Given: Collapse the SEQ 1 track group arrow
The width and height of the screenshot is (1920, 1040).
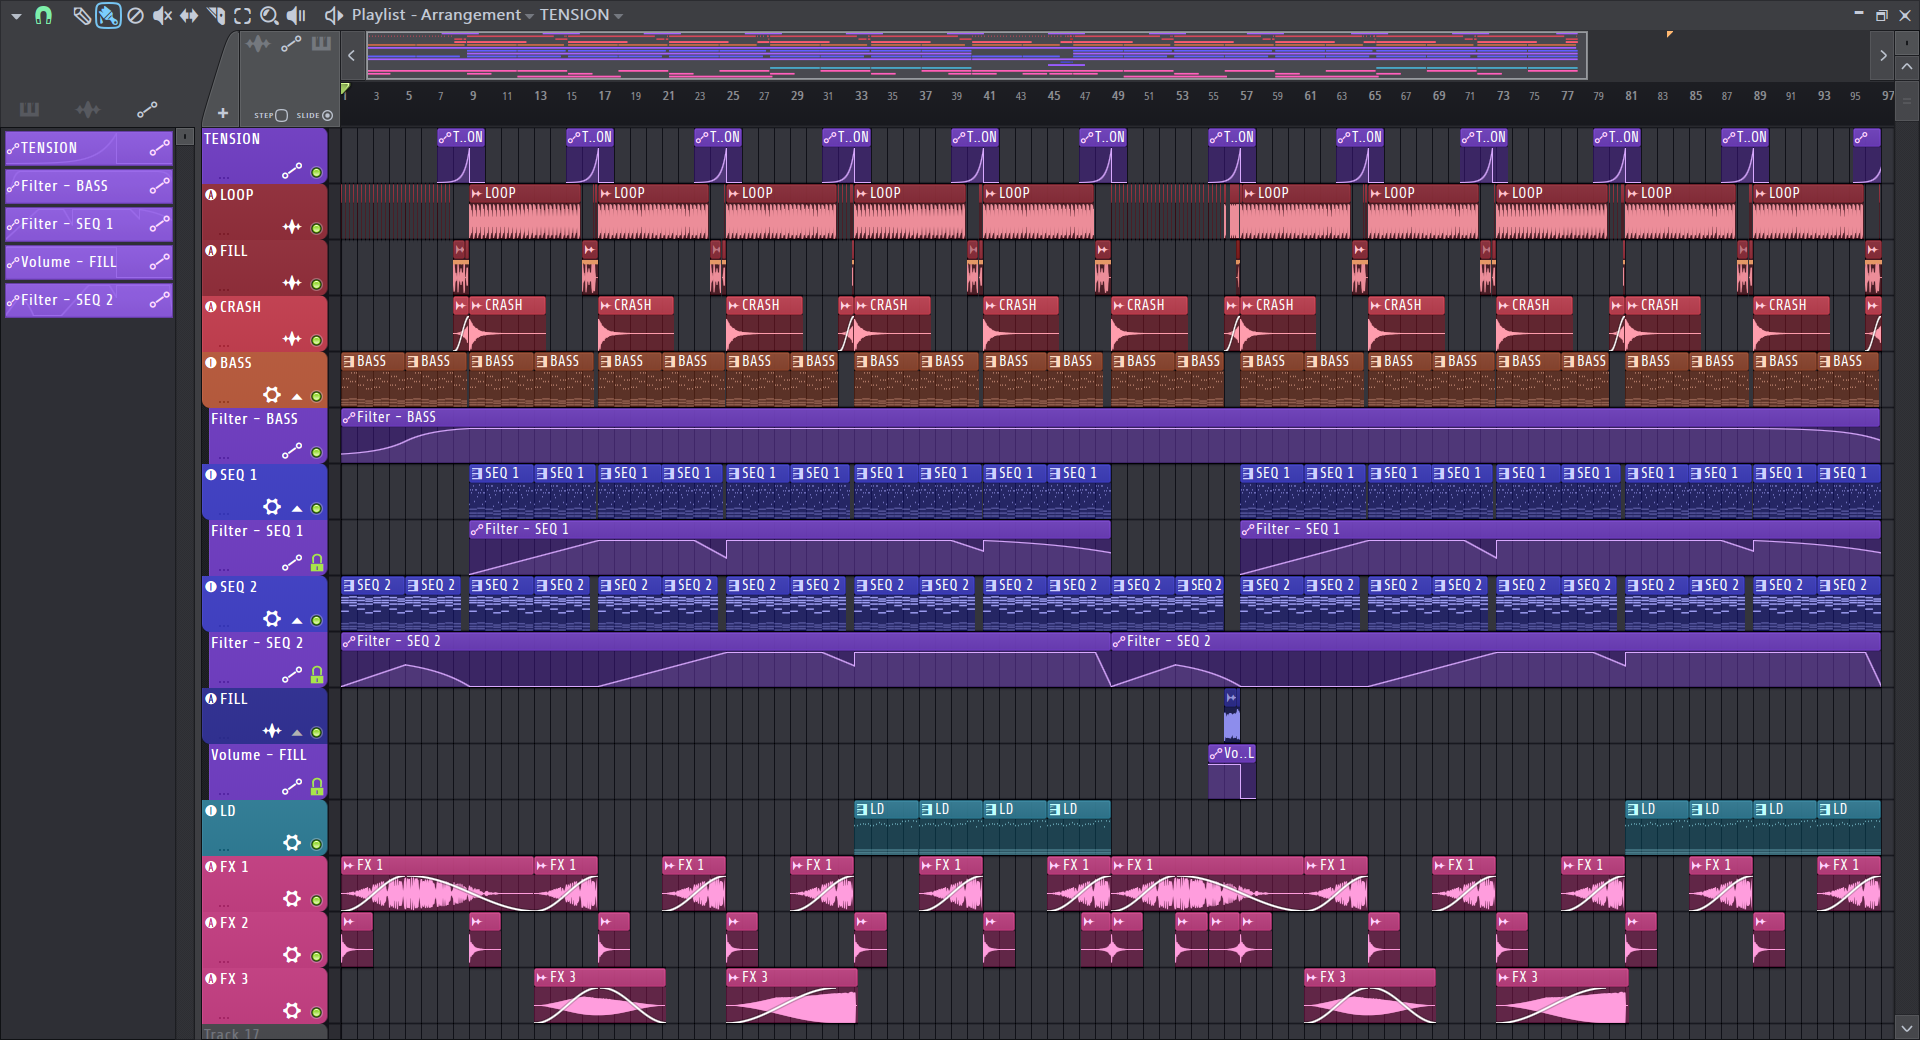Looking at the screenshot, I should (297, 509).
